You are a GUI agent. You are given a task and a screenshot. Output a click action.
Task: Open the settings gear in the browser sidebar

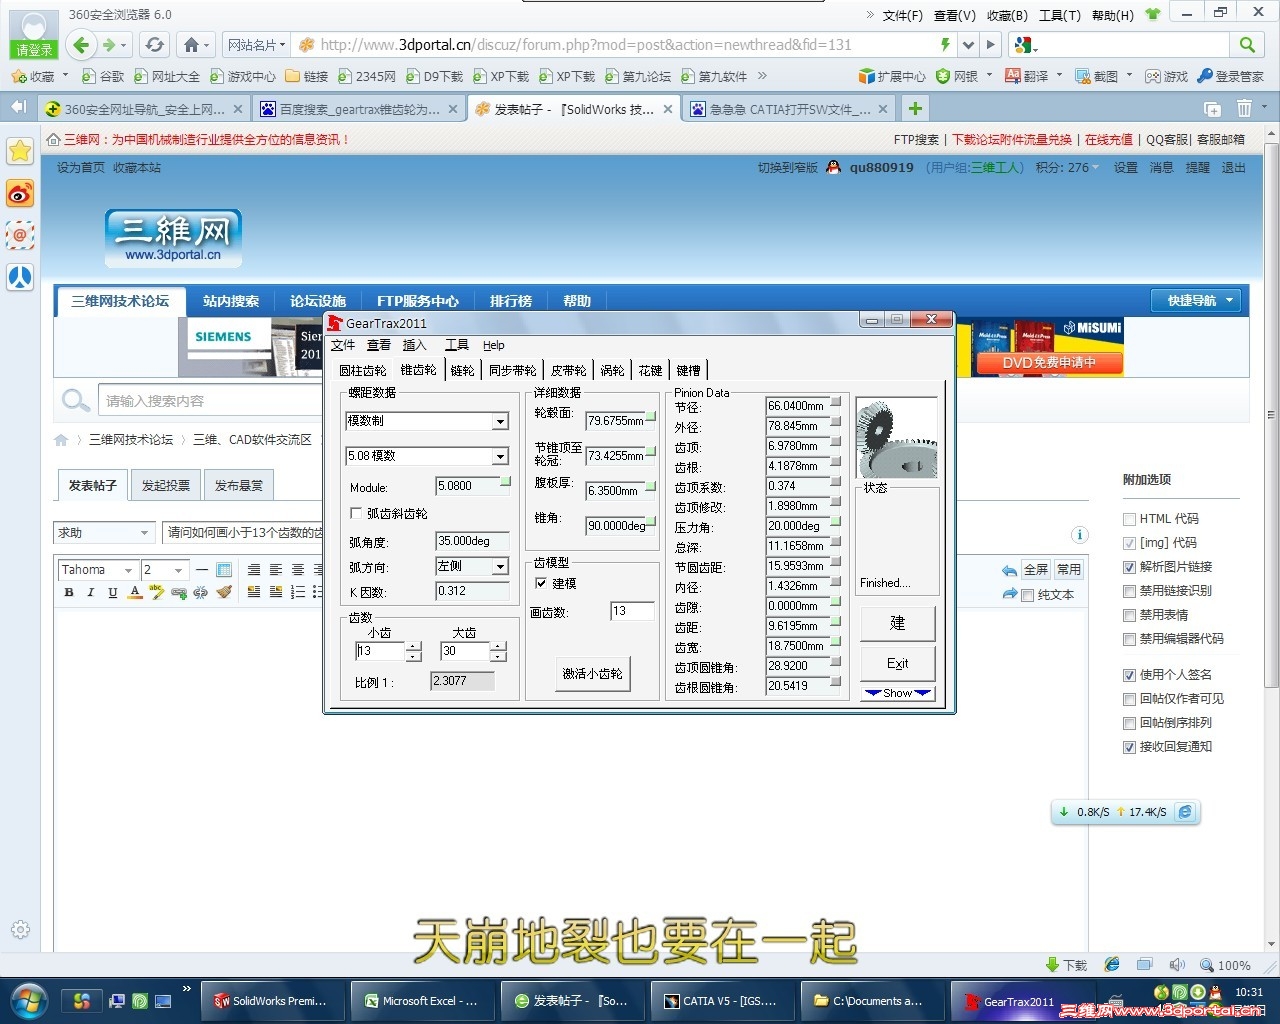20,930
